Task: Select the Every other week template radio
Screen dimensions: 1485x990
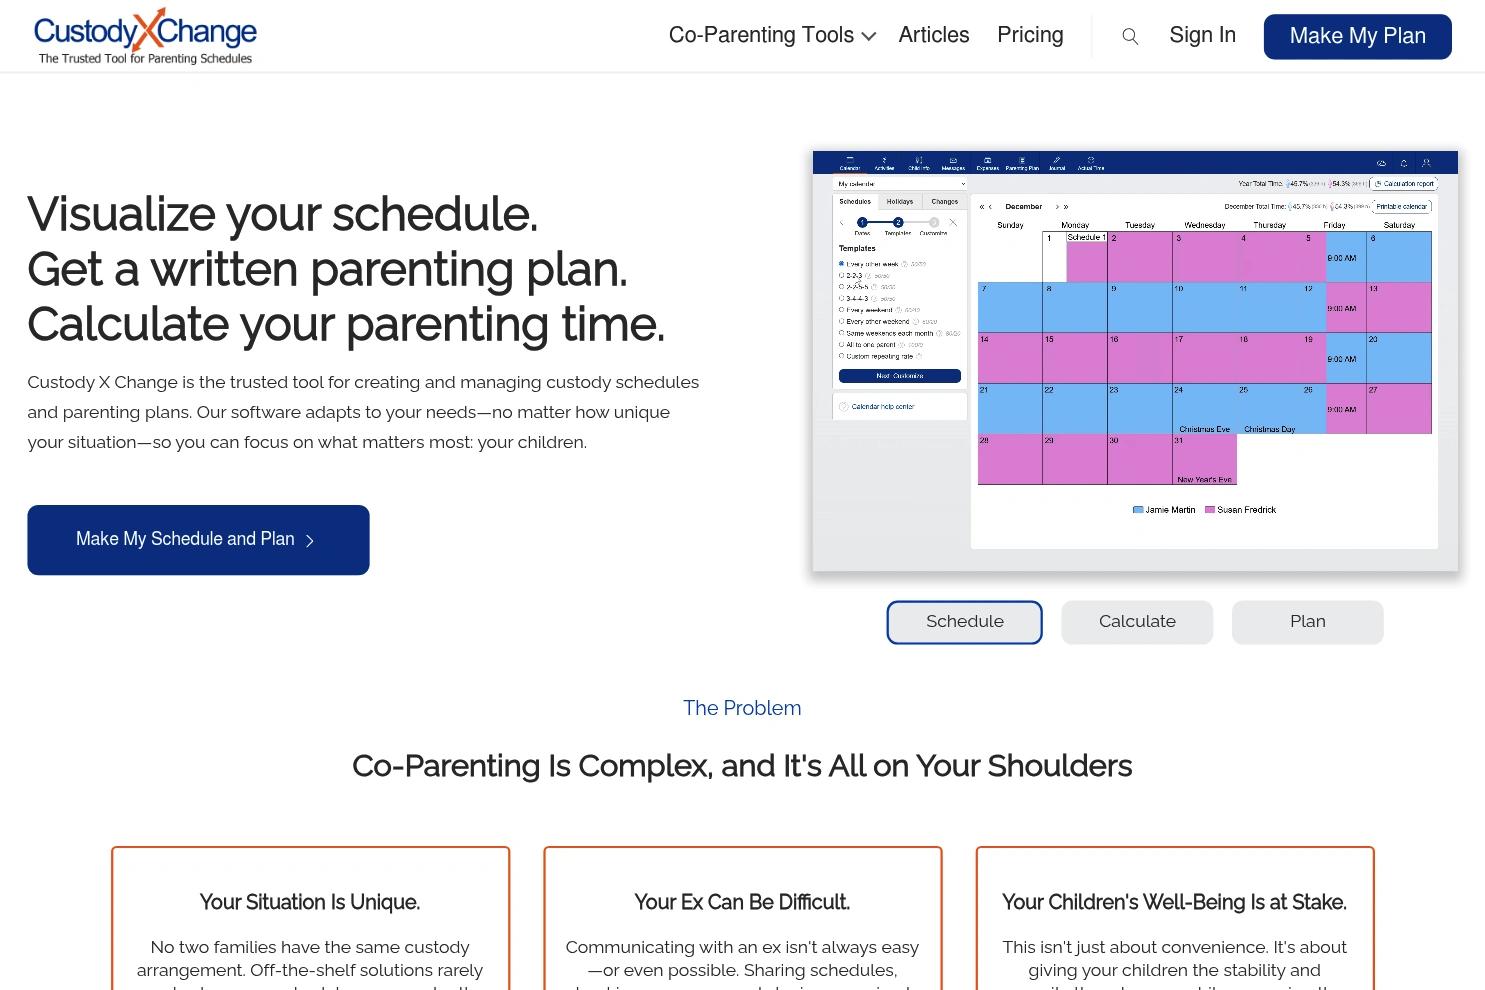Action: click(841, 263)
